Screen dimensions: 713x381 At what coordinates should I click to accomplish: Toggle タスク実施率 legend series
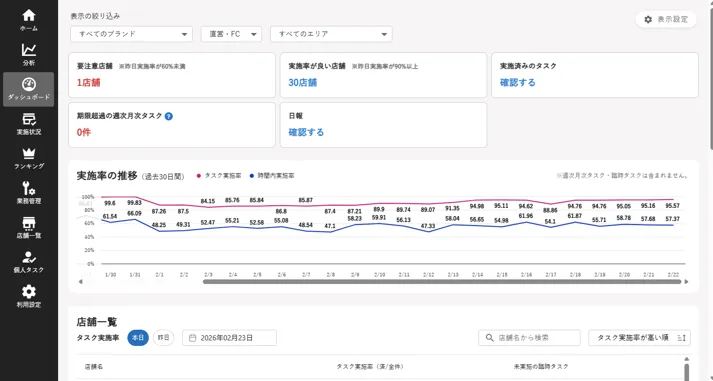(x=219, y=176)
